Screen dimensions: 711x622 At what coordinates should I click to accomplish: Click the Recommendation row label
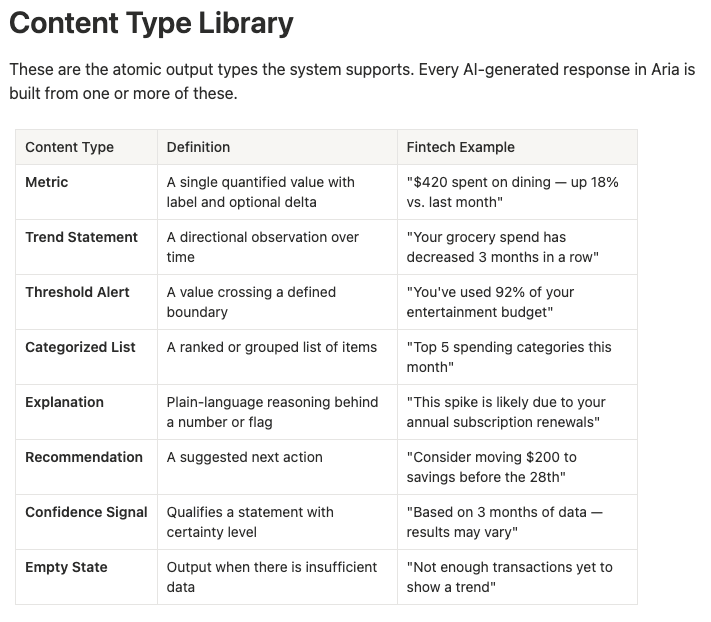84,457
